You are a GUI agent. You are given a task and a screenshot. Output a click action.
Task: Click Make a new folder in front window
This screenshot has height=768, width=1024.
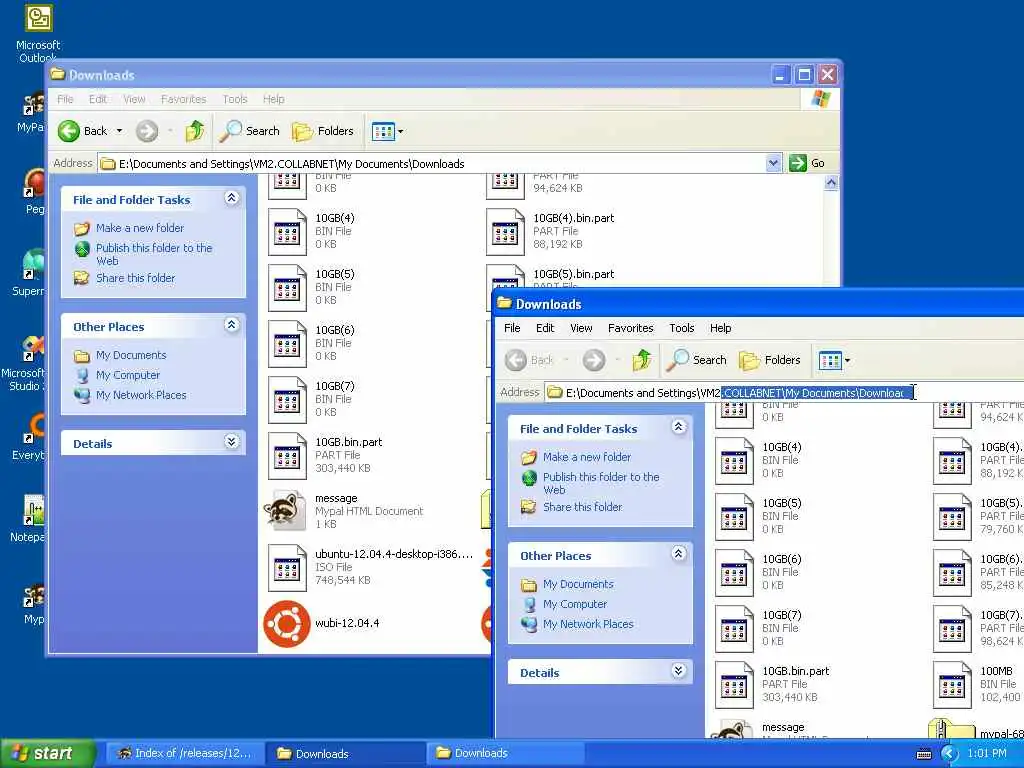[586, 457]
